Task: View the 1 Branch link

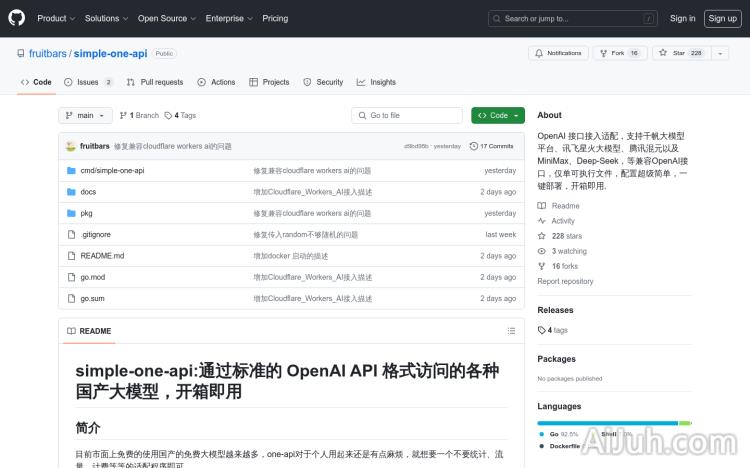Action: pyautogui.click(x=139, y=115)
